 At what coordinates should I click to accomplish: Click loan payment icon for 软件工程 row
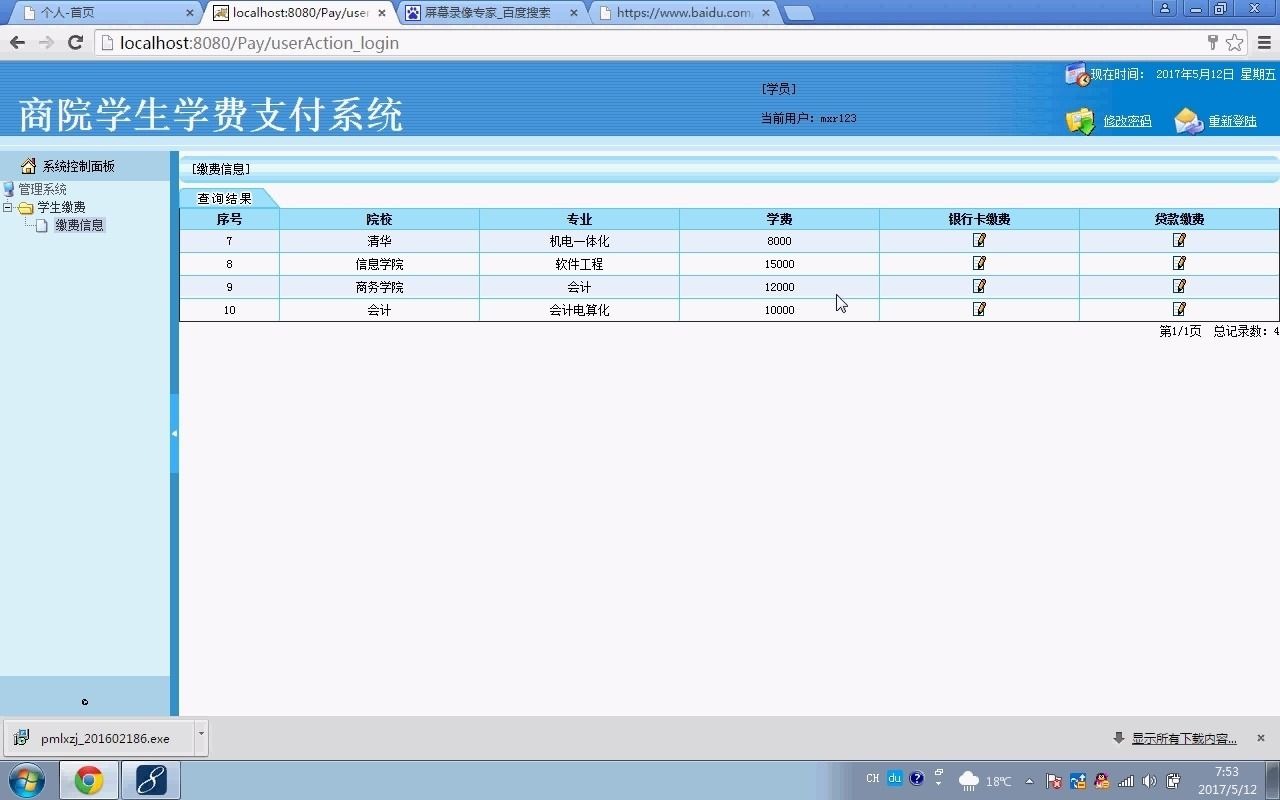[1179, 263]
